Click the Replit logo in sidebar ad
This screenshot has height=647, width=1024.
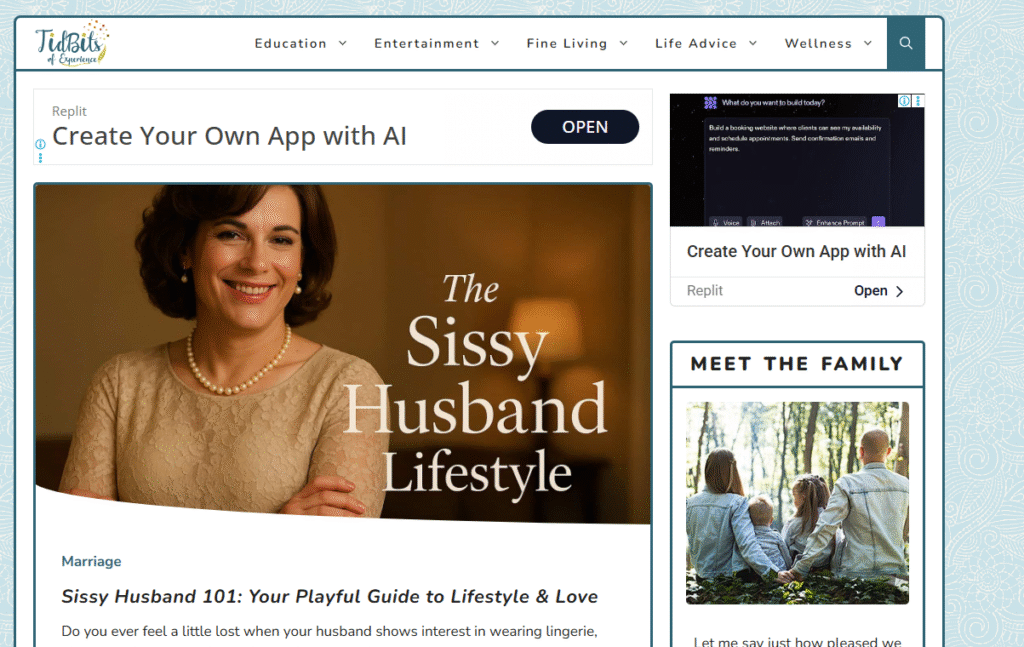(x=710, y=103)
